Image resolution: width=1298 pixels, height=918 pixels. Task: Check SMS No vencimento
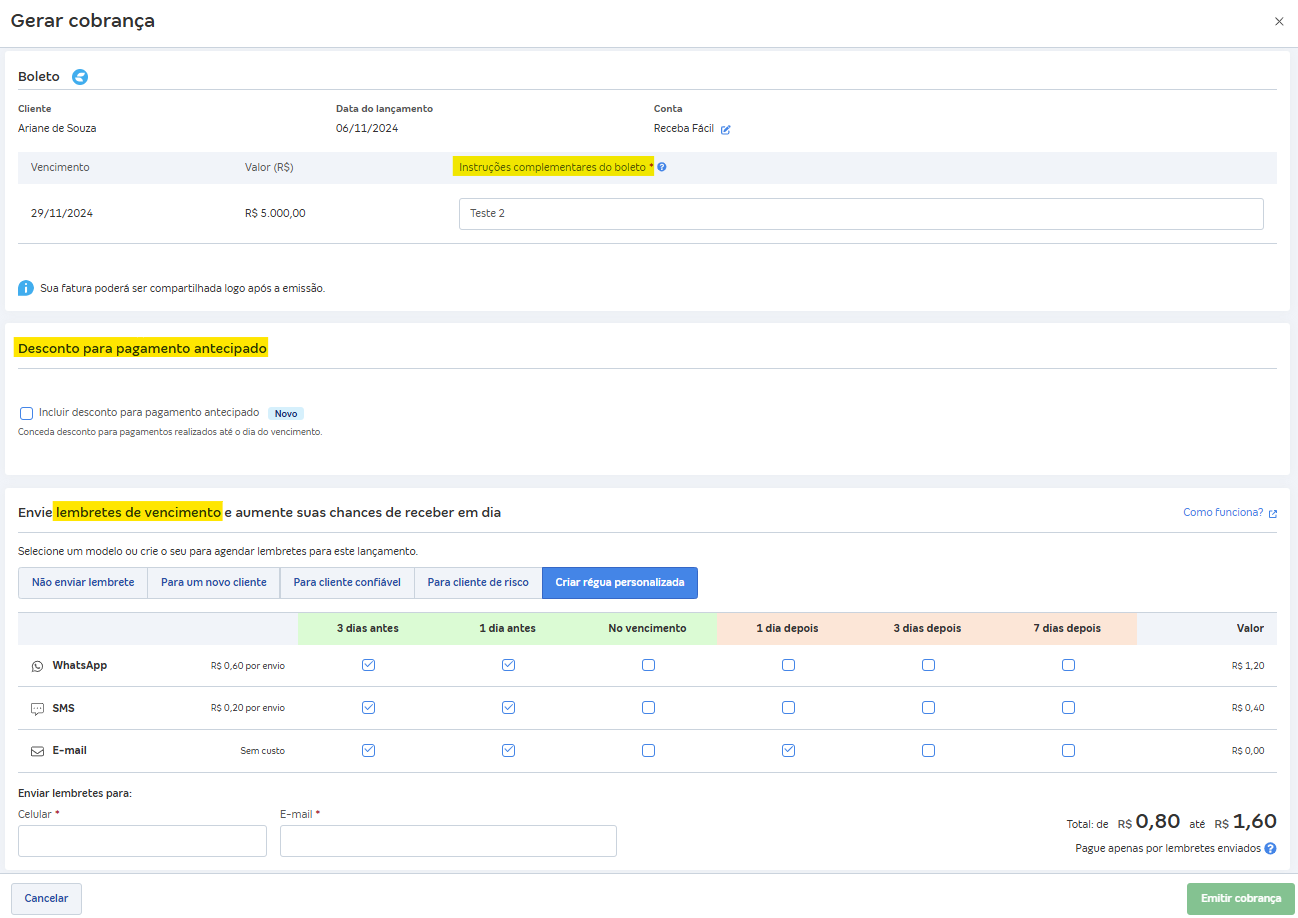tap(648, 707)
